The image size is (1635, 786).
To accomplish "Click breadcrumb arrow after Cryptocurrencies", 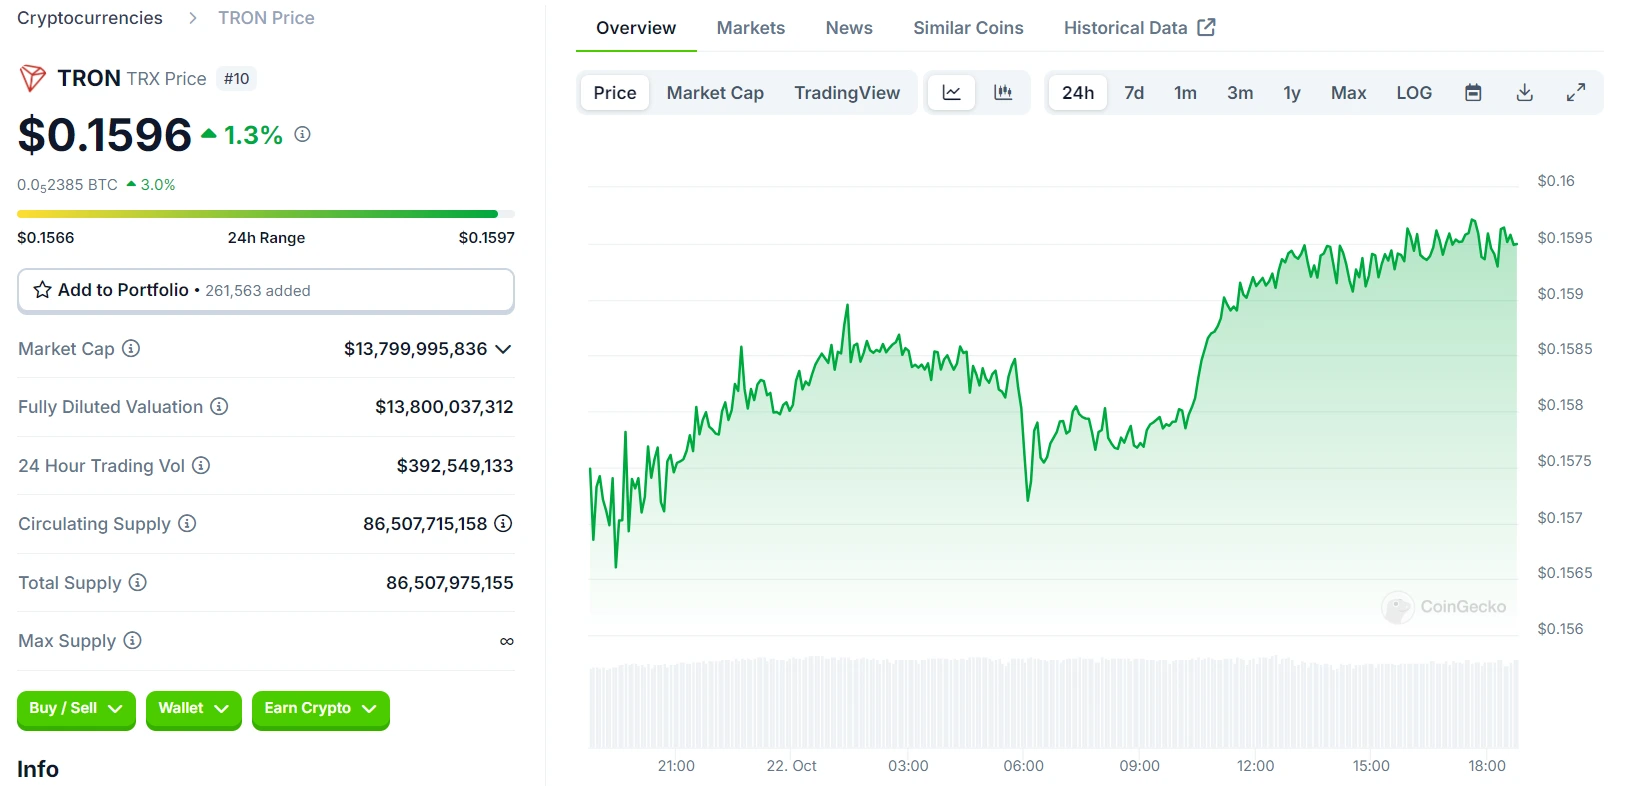I will (x=193, y=18).
